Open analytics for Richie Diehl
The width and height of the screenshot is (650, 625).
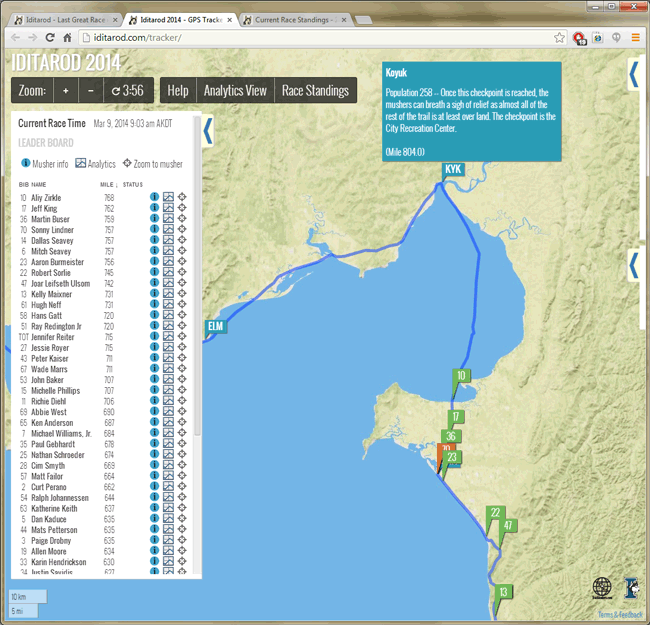[168, 401]
